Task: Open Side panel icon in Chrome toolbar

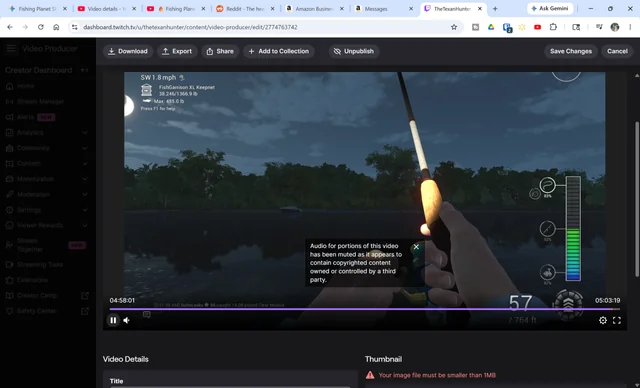Action: point(576,27)
